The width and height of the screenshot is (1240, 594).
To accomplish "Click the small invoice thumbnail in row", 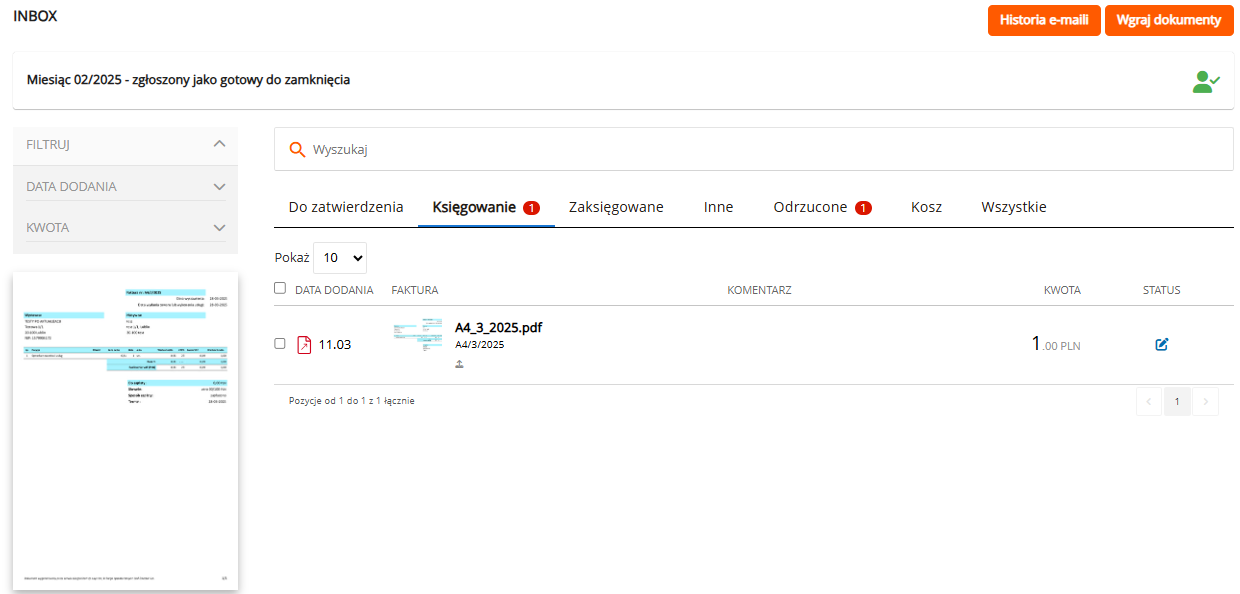I will [x=418, y=334].
